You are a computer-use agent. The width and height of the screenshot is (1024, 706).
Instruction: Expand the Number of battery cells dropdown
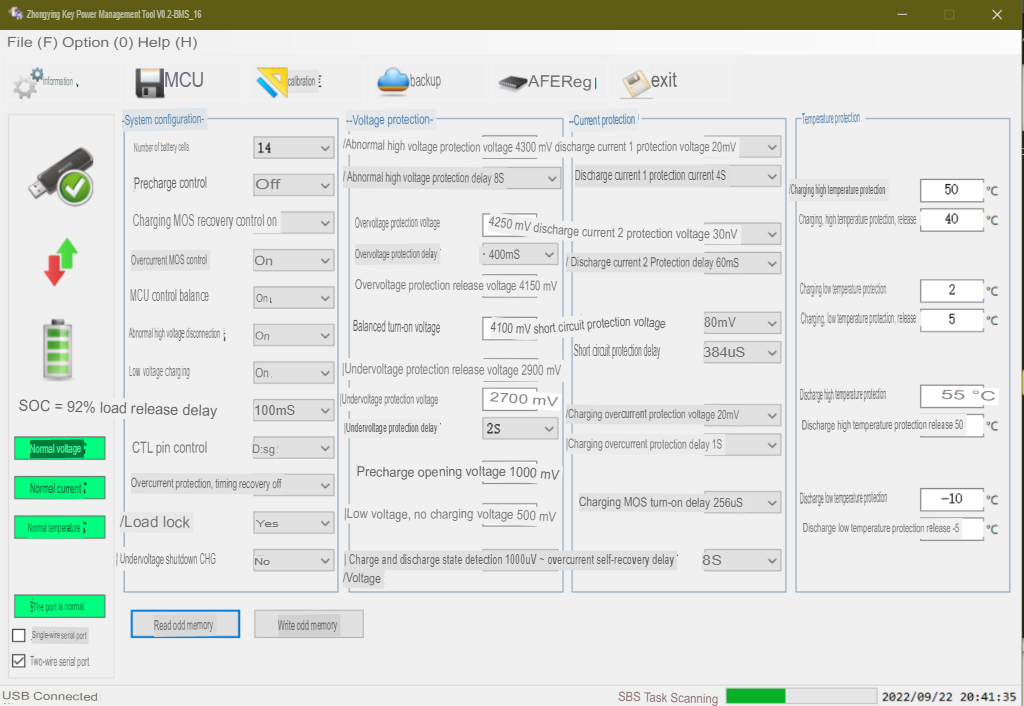[293, 148]
